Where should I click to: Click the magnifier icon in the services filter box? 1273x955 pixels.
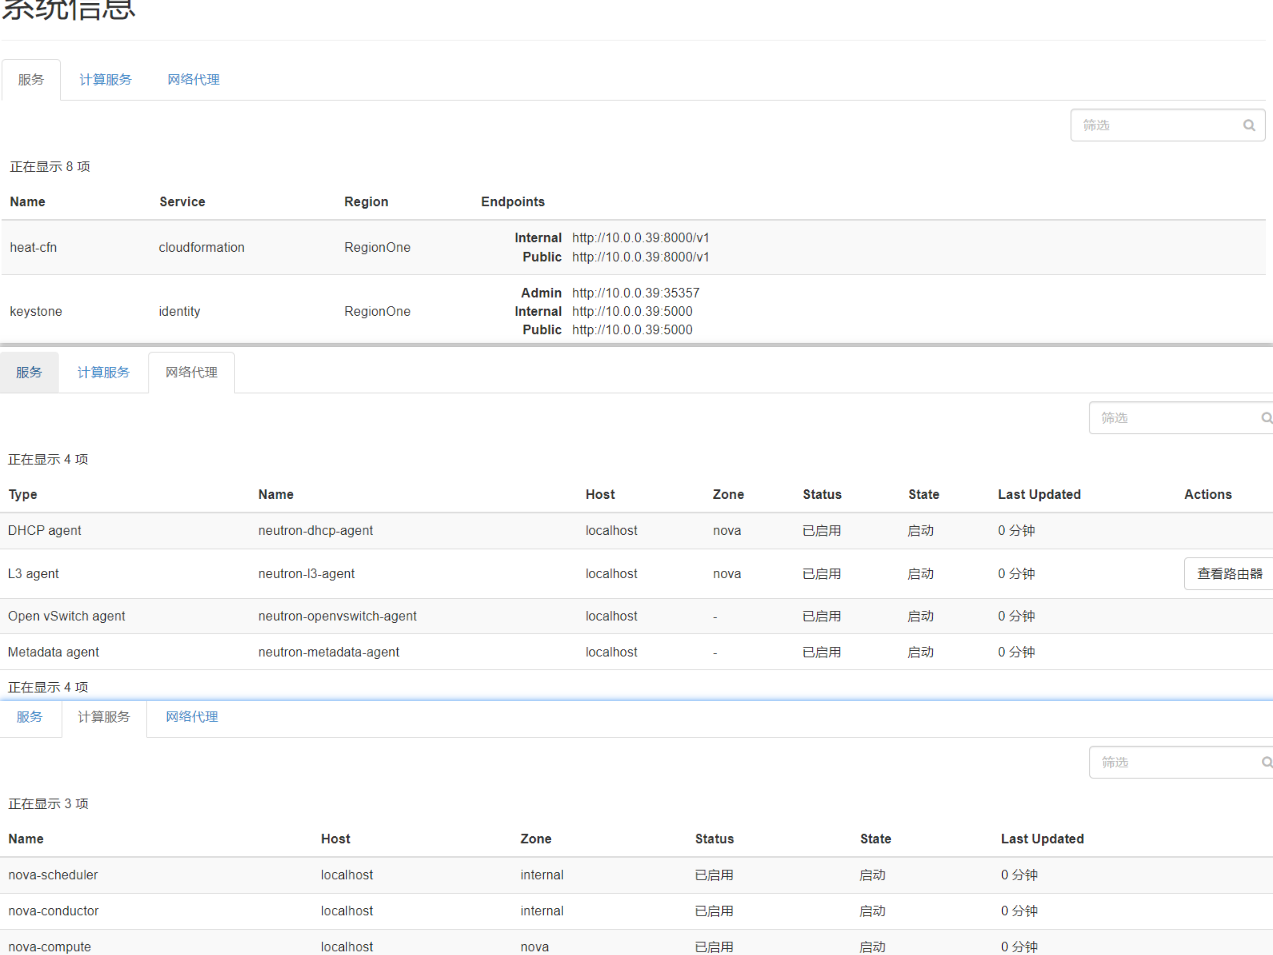pyautogui.click(x=1248, y=125)
